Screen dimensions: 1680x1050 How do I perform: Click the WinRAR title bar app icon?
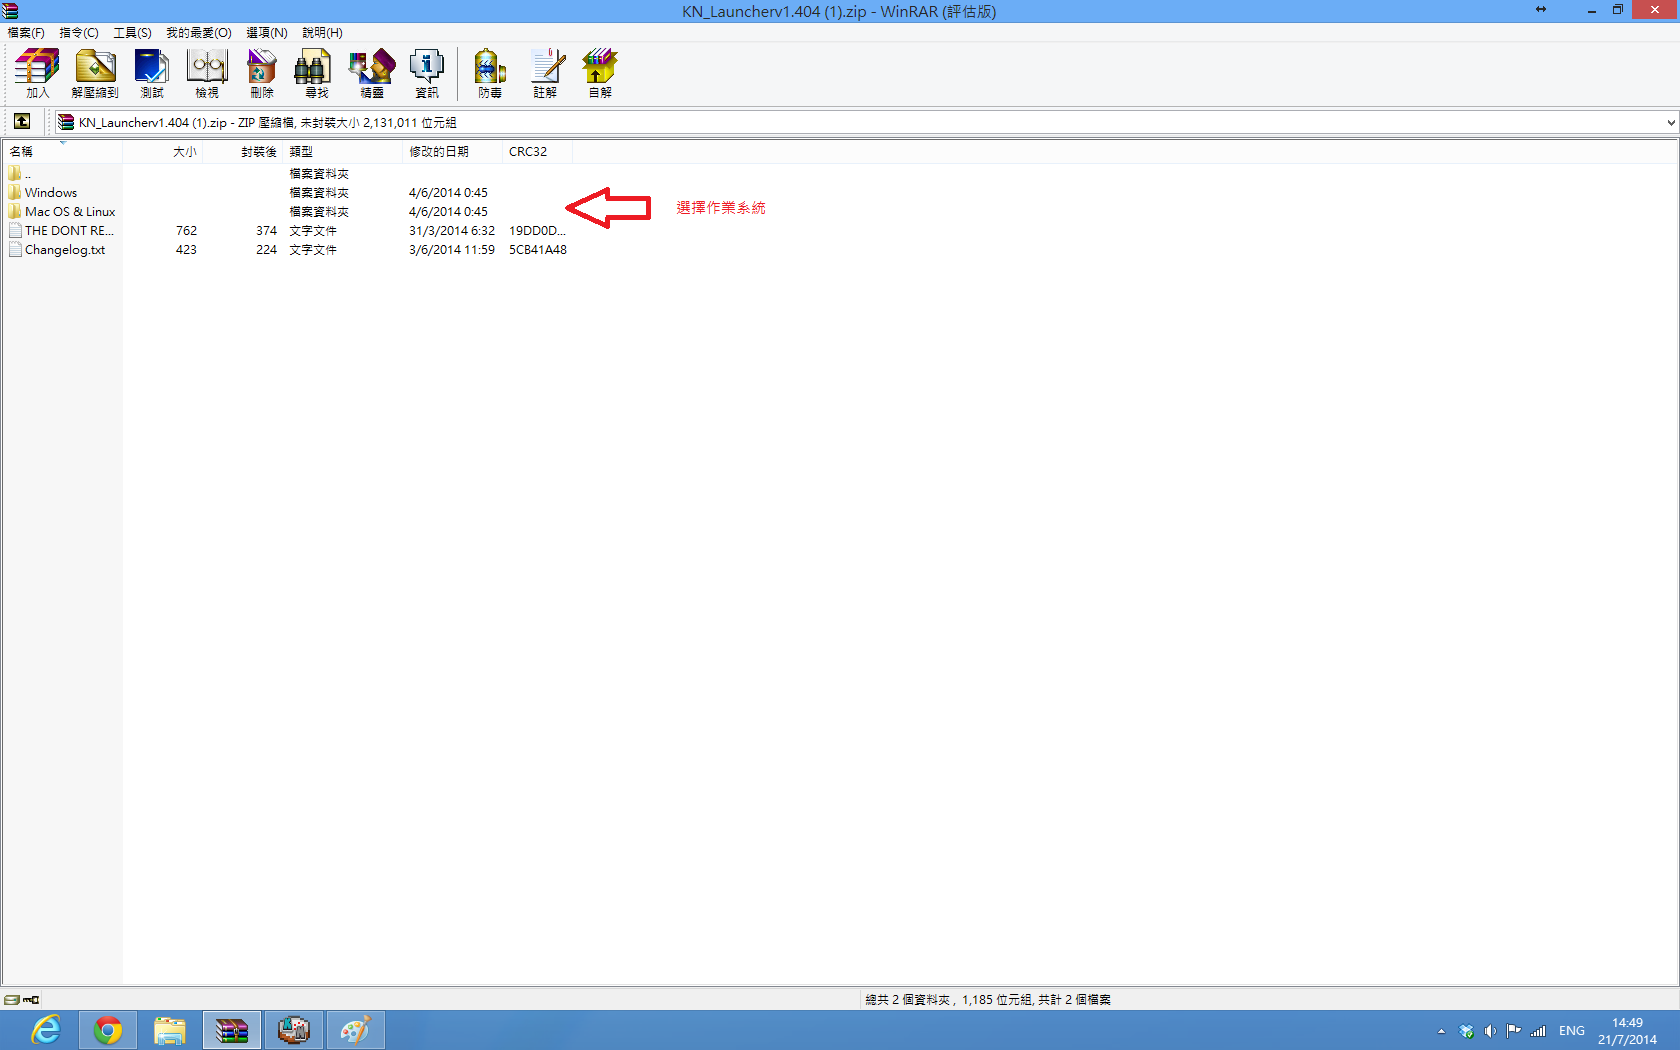coord(11,11)
